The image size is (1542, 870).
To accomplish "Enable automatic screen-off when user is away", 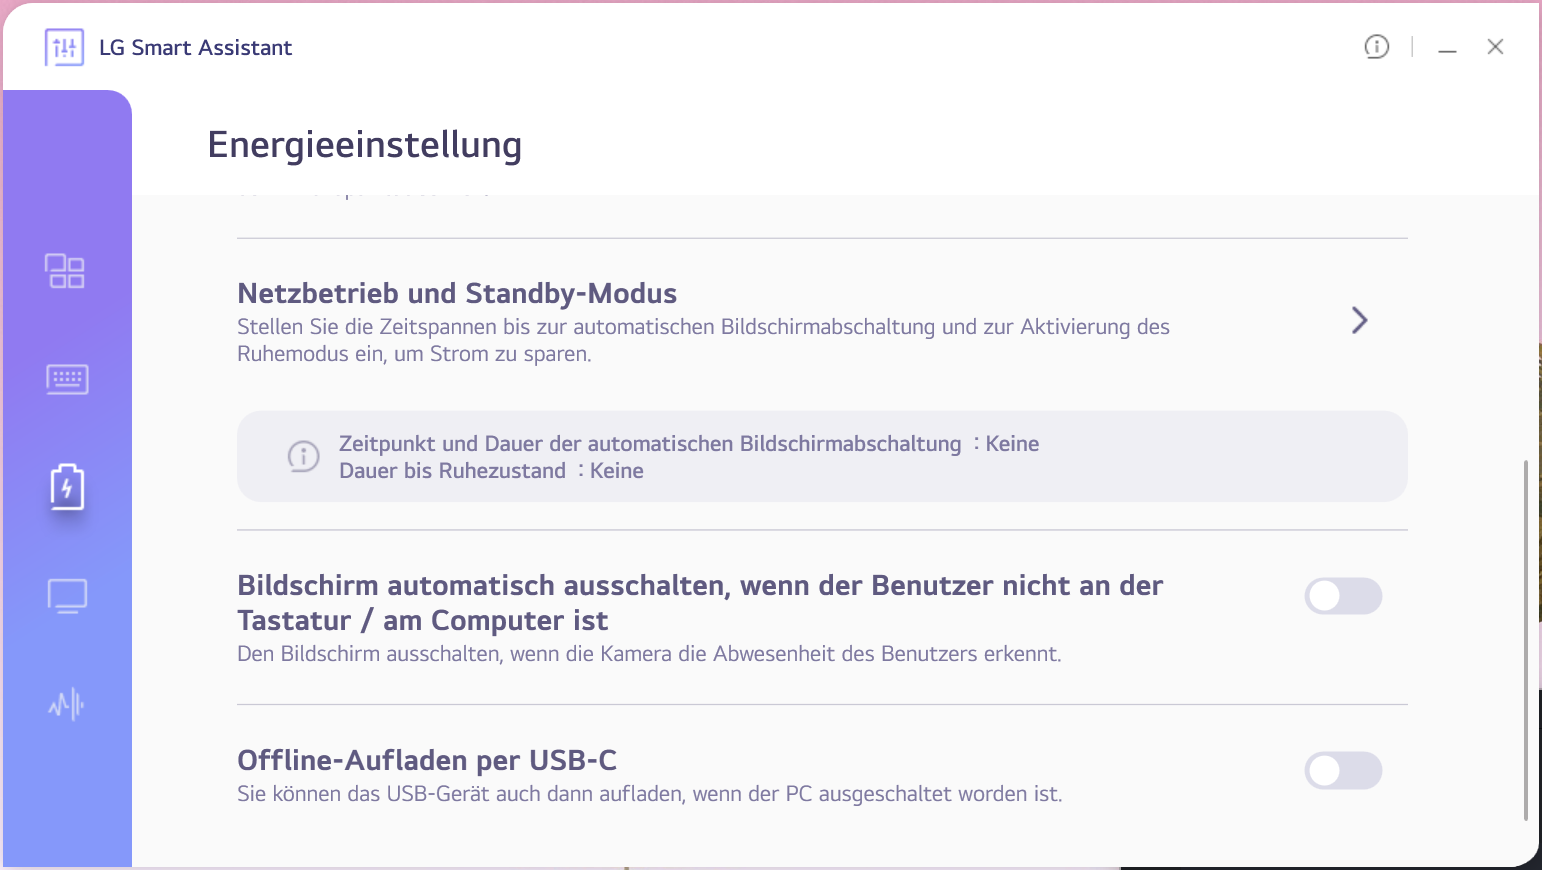I will [x=1343, y=596].
